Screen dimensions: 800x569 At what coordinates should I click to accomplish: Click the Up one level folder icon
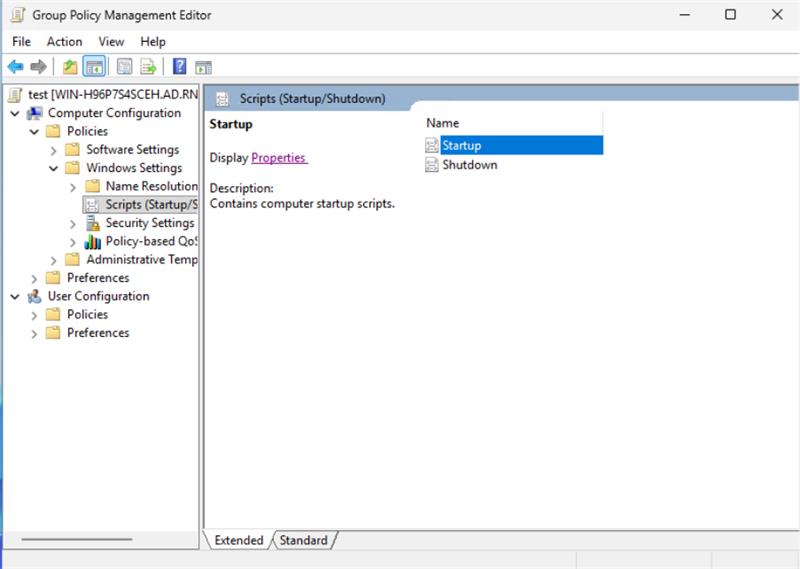pos(69,67)
